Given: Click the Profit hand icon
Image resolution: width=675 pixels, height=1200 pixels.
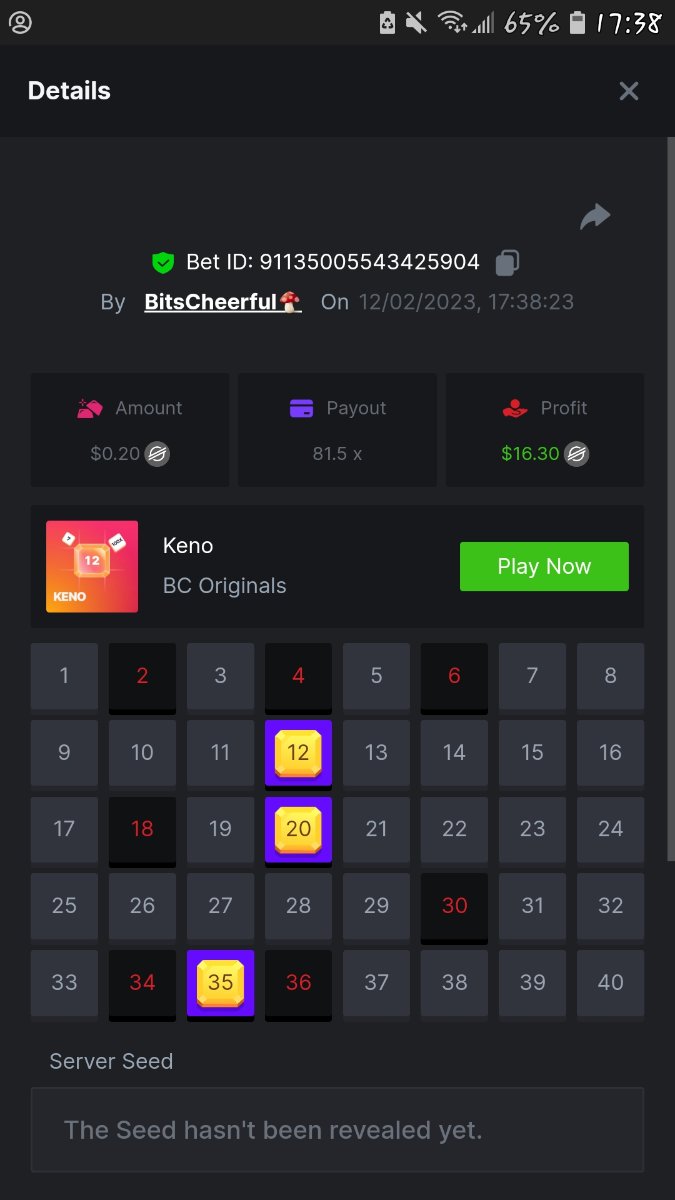Looking at the screenshot, I should point(515,408).
